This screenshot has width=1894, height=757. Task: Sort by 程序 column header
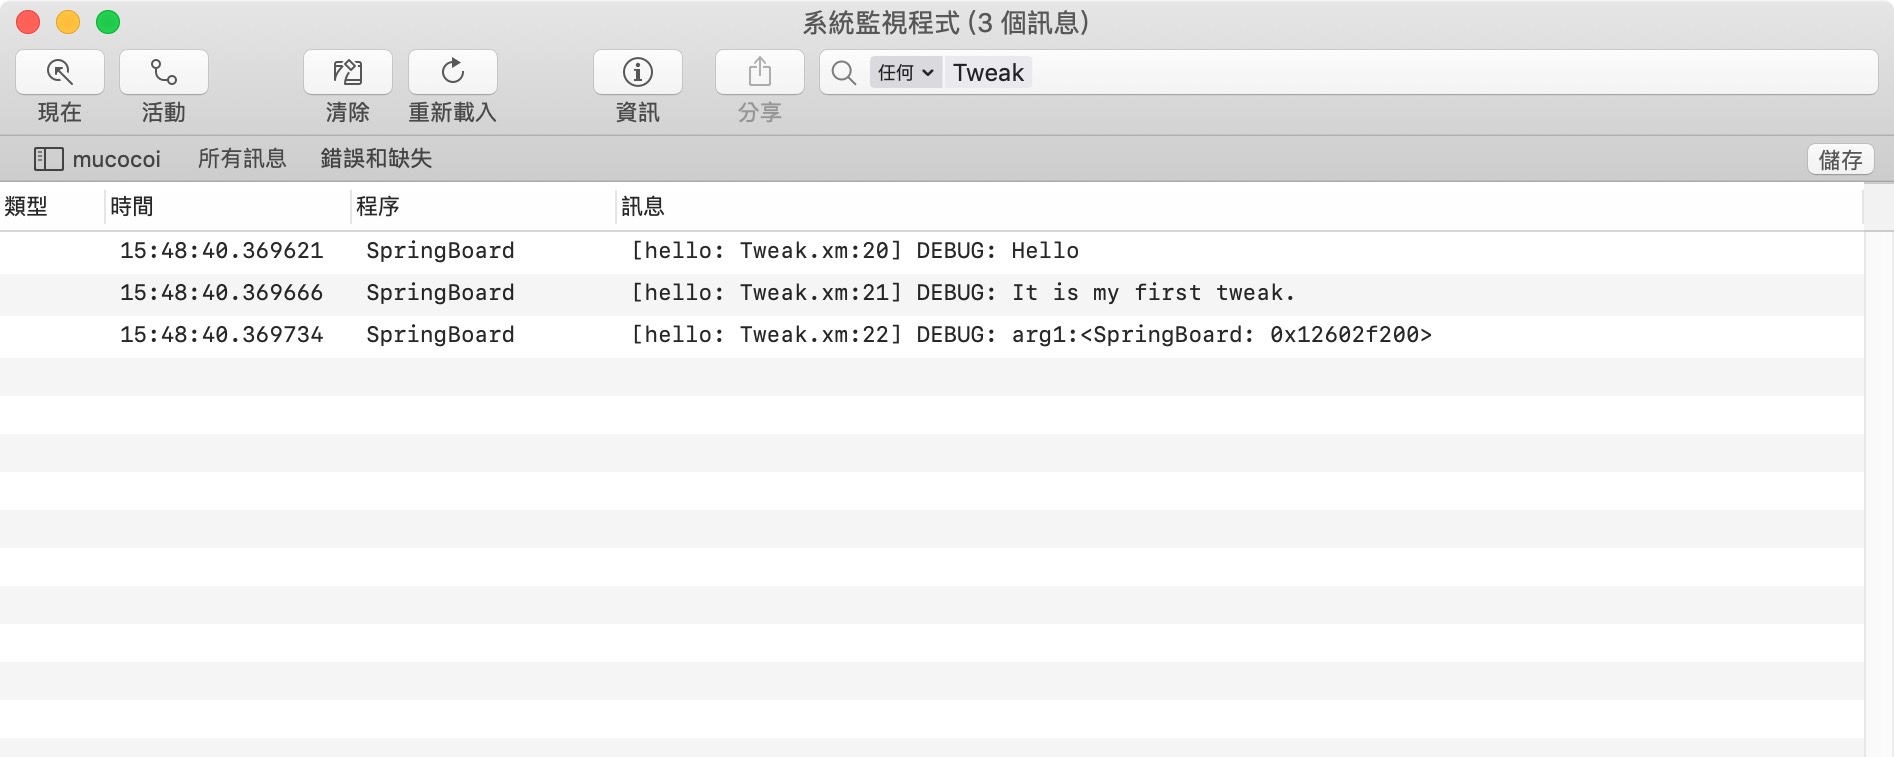[x=378, y=207]
